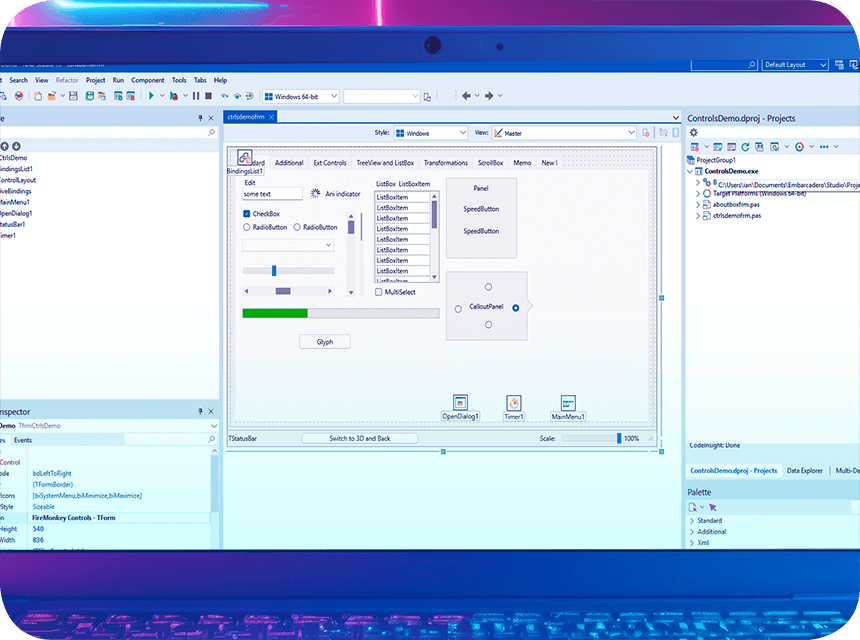This screenshot has height=640, width=860.
Task: Expand Standard category in Palette
Action: [x=692, y=520]
